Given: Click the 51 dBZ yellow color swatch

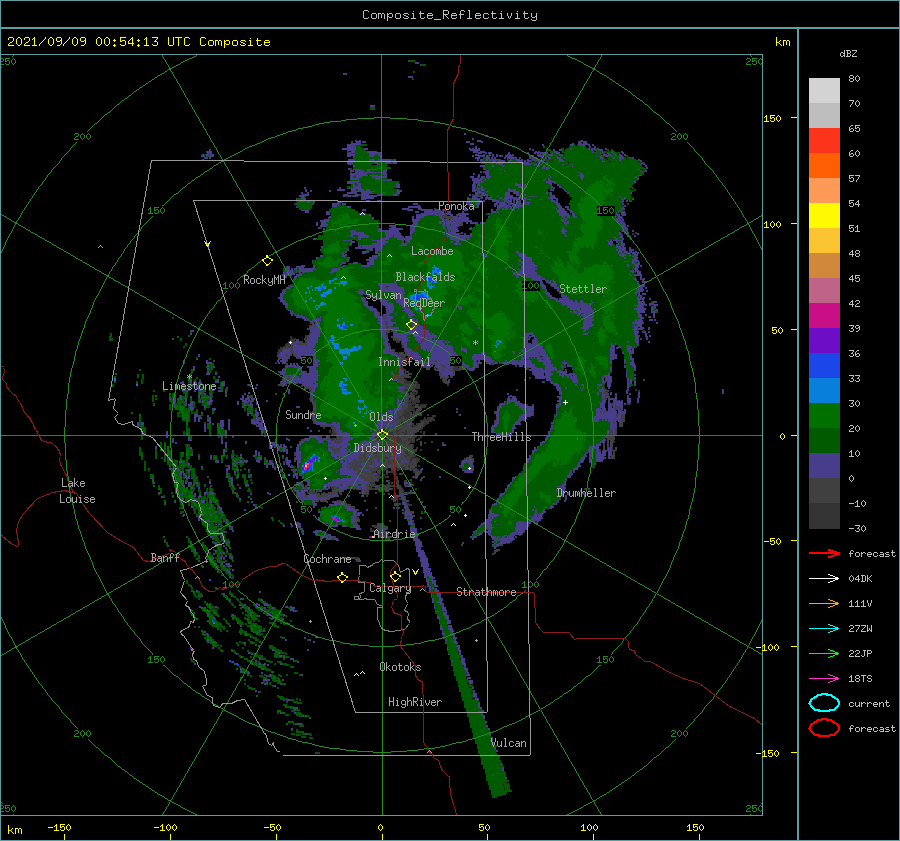Looking at the screenshot, I should coord(824,215).
